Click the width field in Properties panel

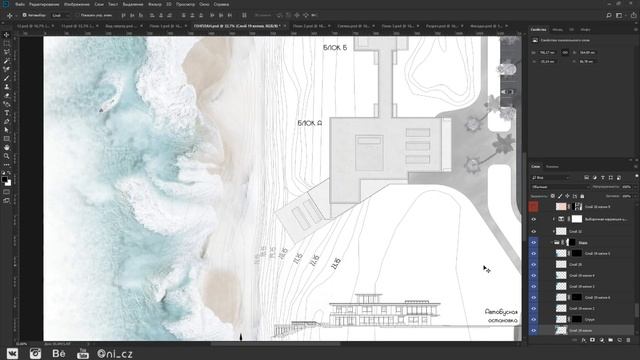point(548,53)
